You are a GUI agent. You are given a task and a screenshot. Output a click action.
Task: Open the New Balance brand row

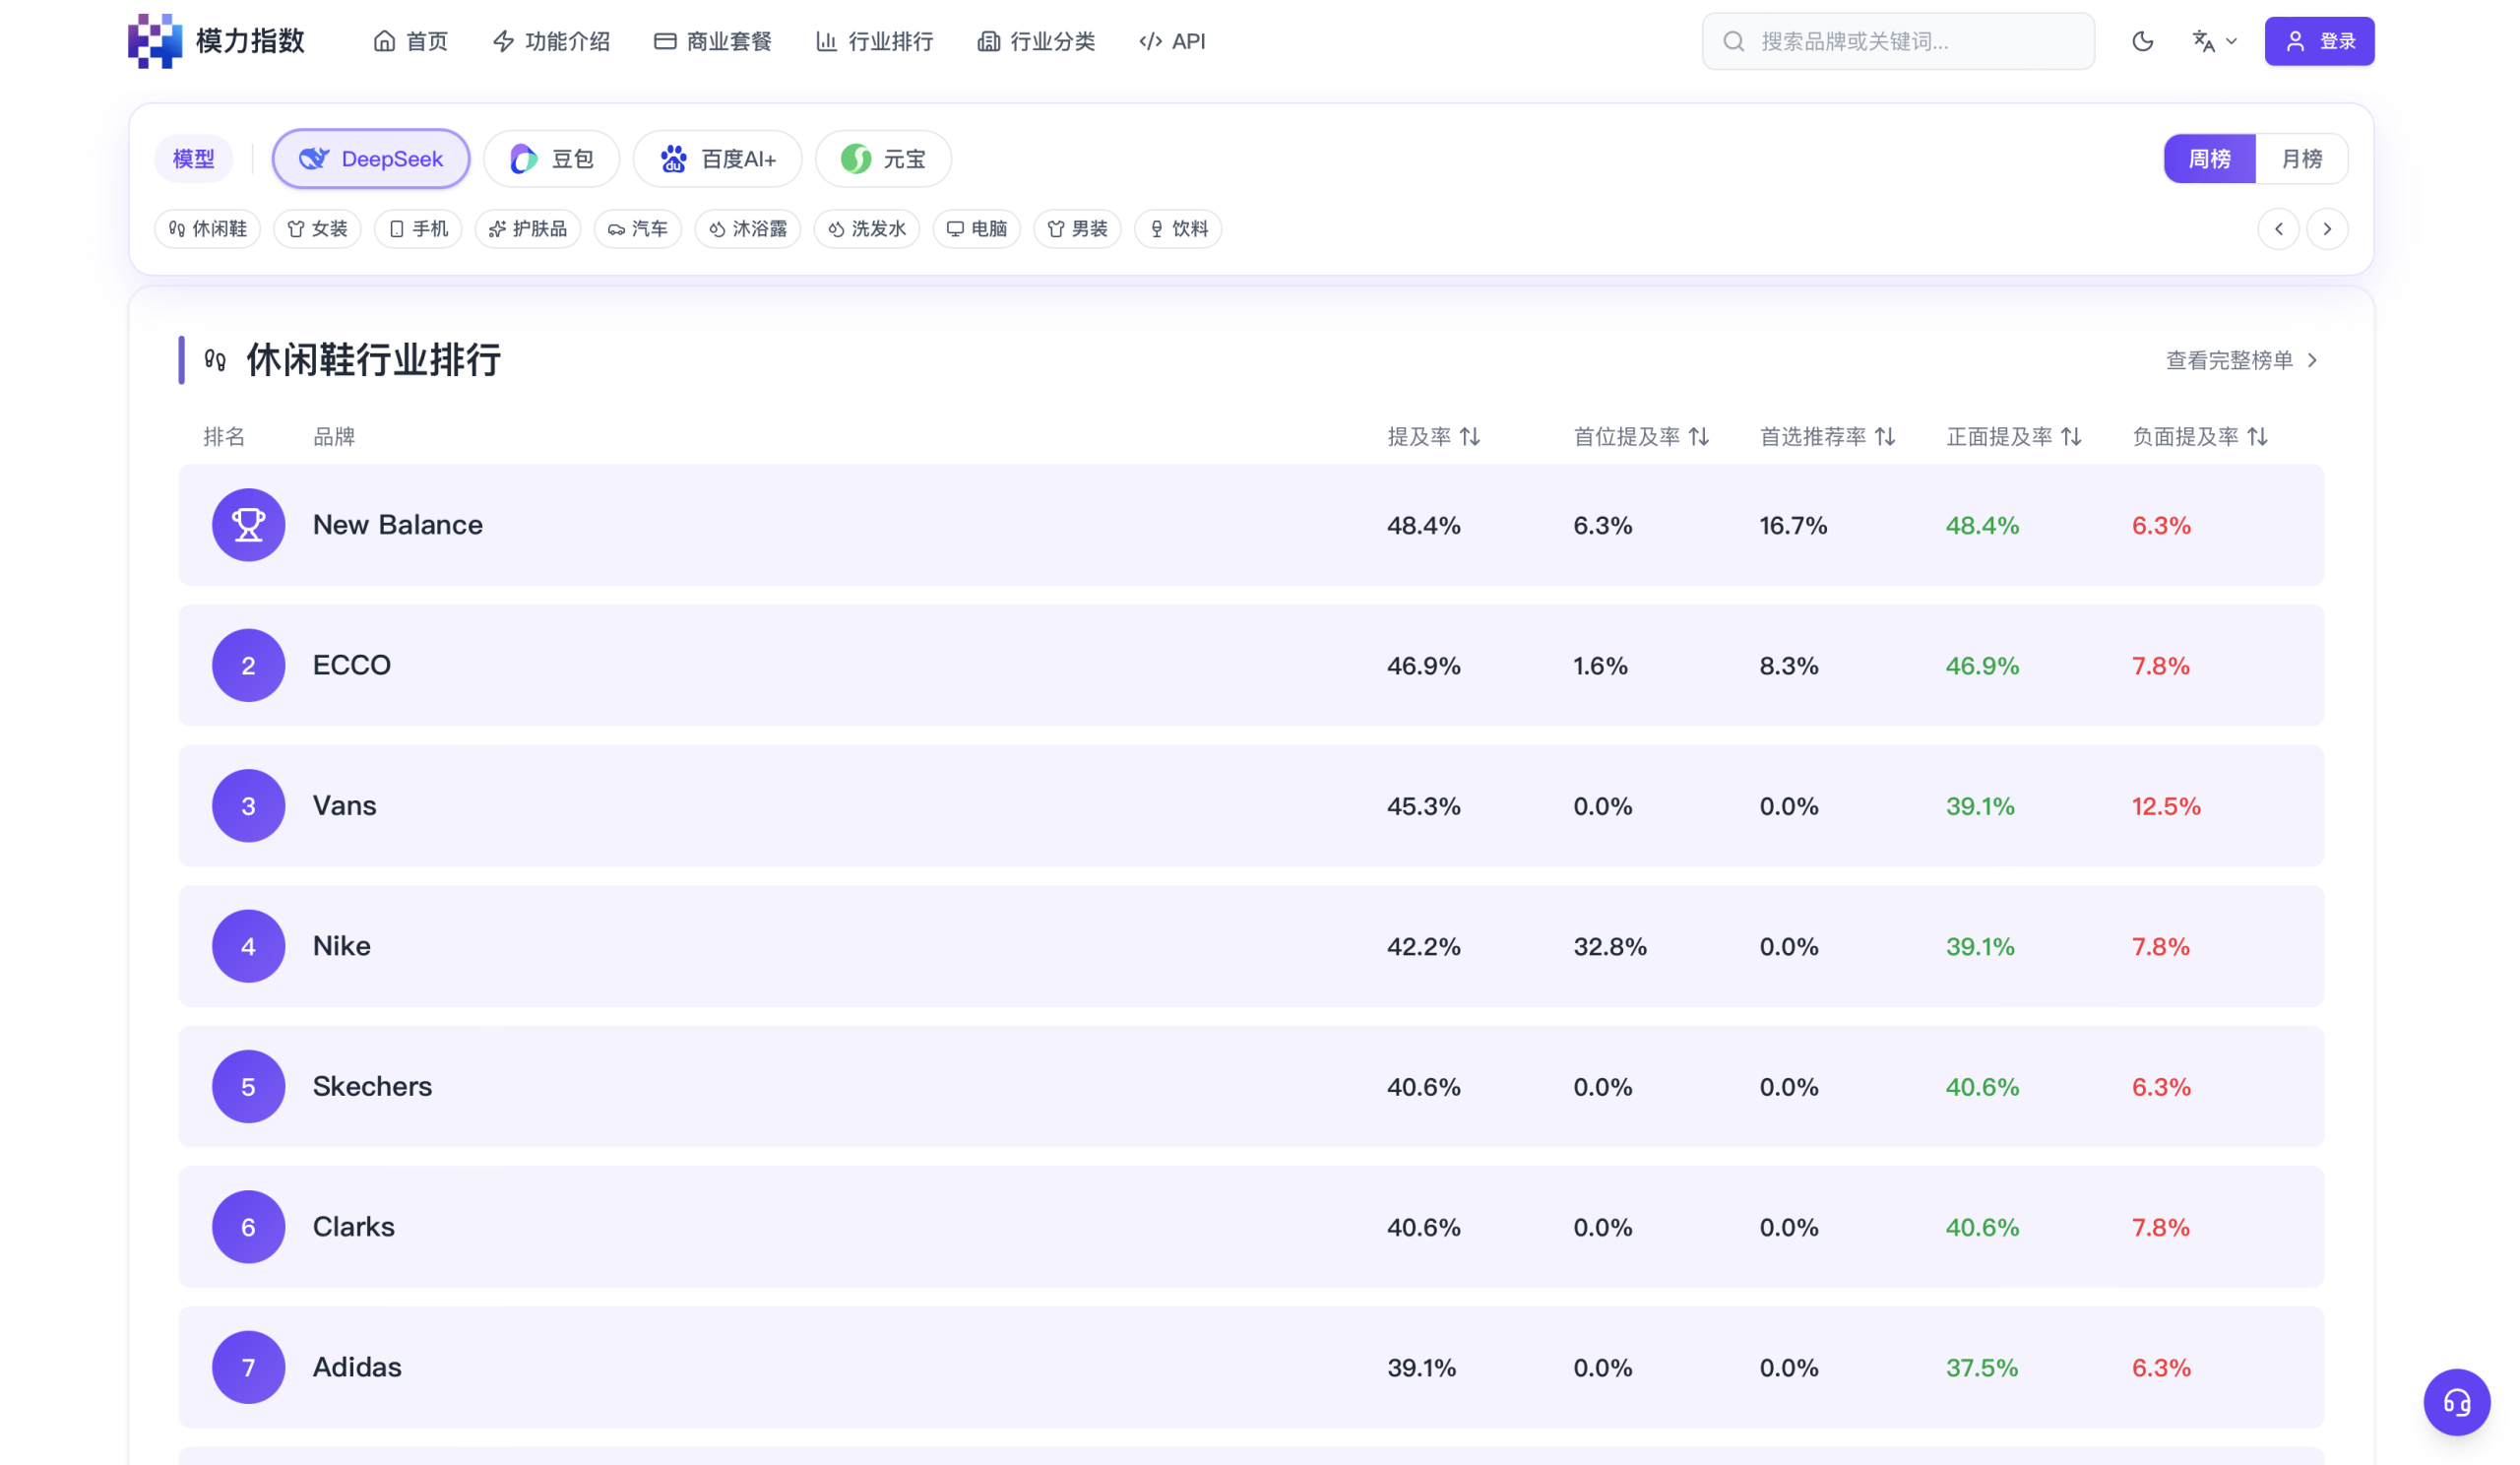[x=1251, y=525]
